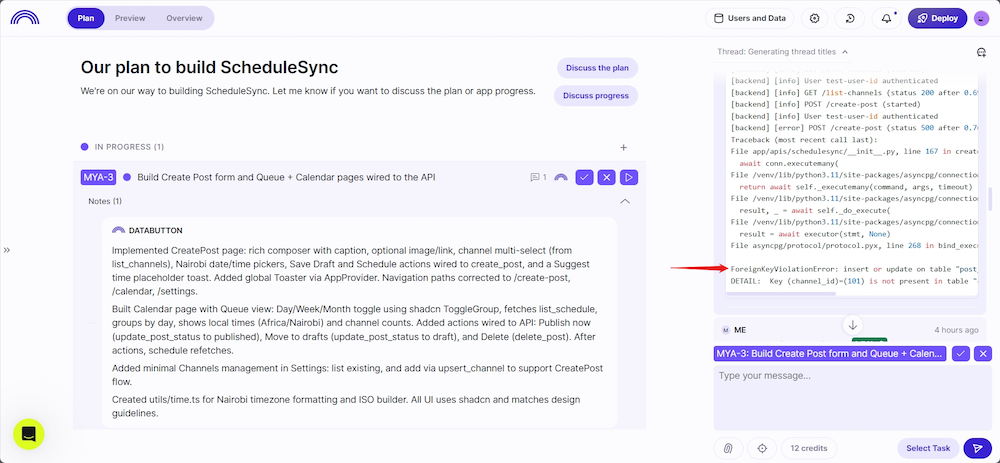The height and width of the screenshot is (463, 1000).
Task: Click the MYA-3 task chip above message box
Action: (x=830, y=354)
